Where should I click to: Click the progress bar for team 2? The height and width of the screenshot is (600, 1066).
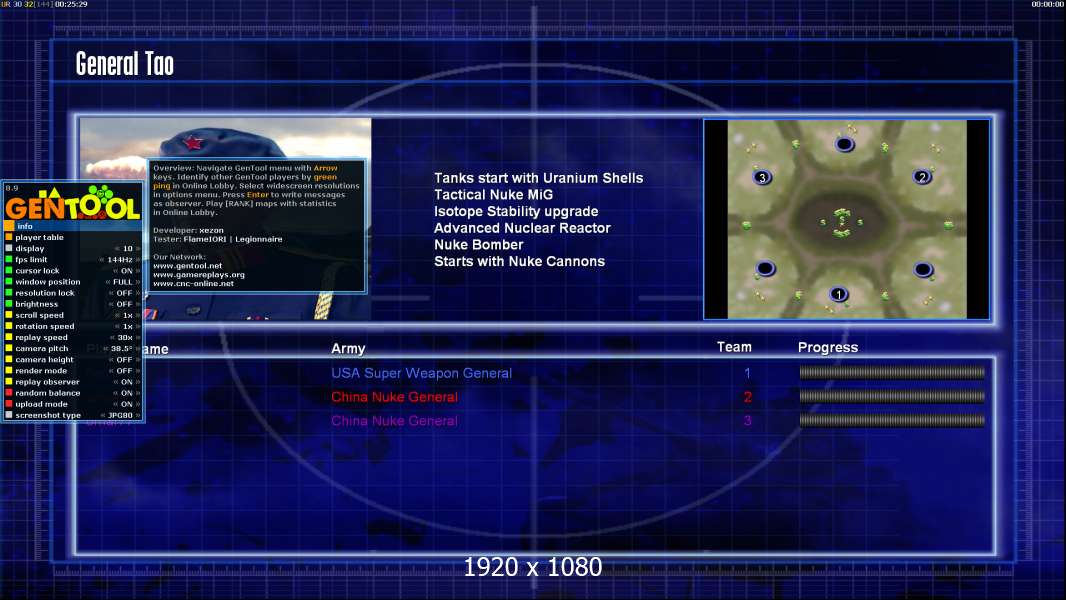pos(892,396)
